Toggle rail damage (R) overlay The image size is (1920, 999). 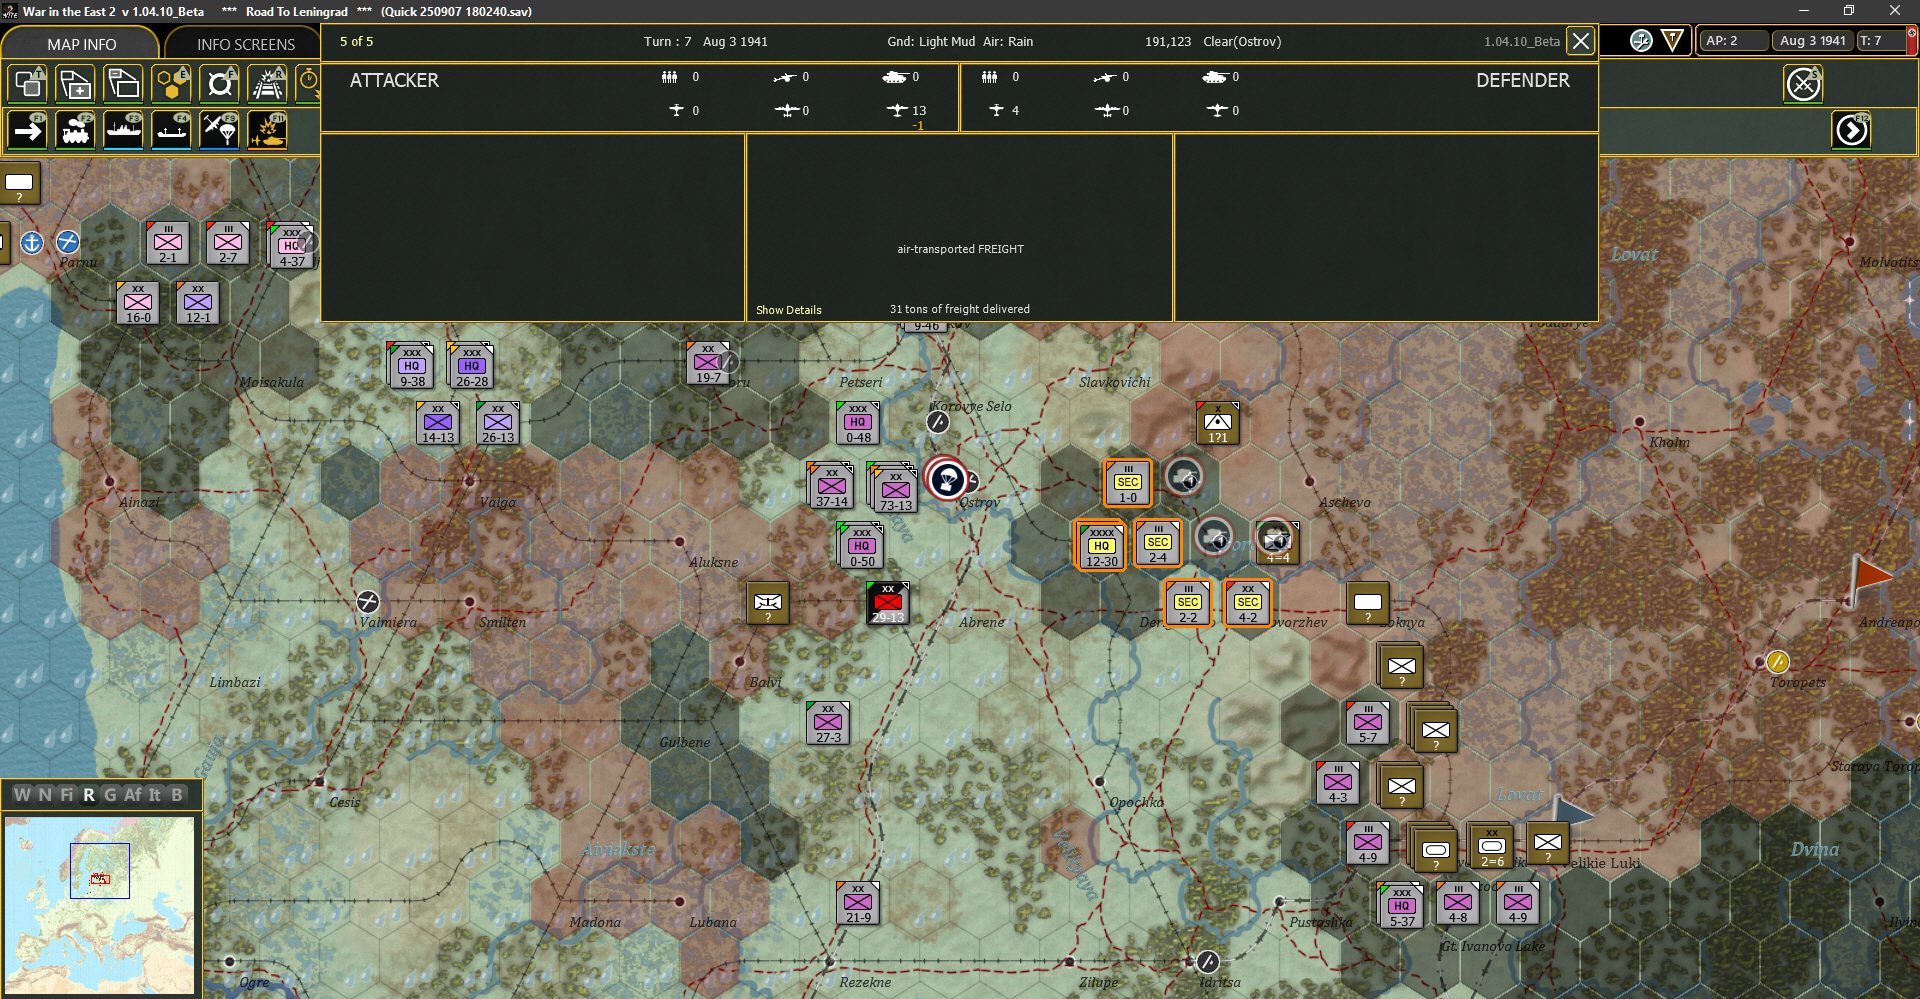(x=267, y=84)
